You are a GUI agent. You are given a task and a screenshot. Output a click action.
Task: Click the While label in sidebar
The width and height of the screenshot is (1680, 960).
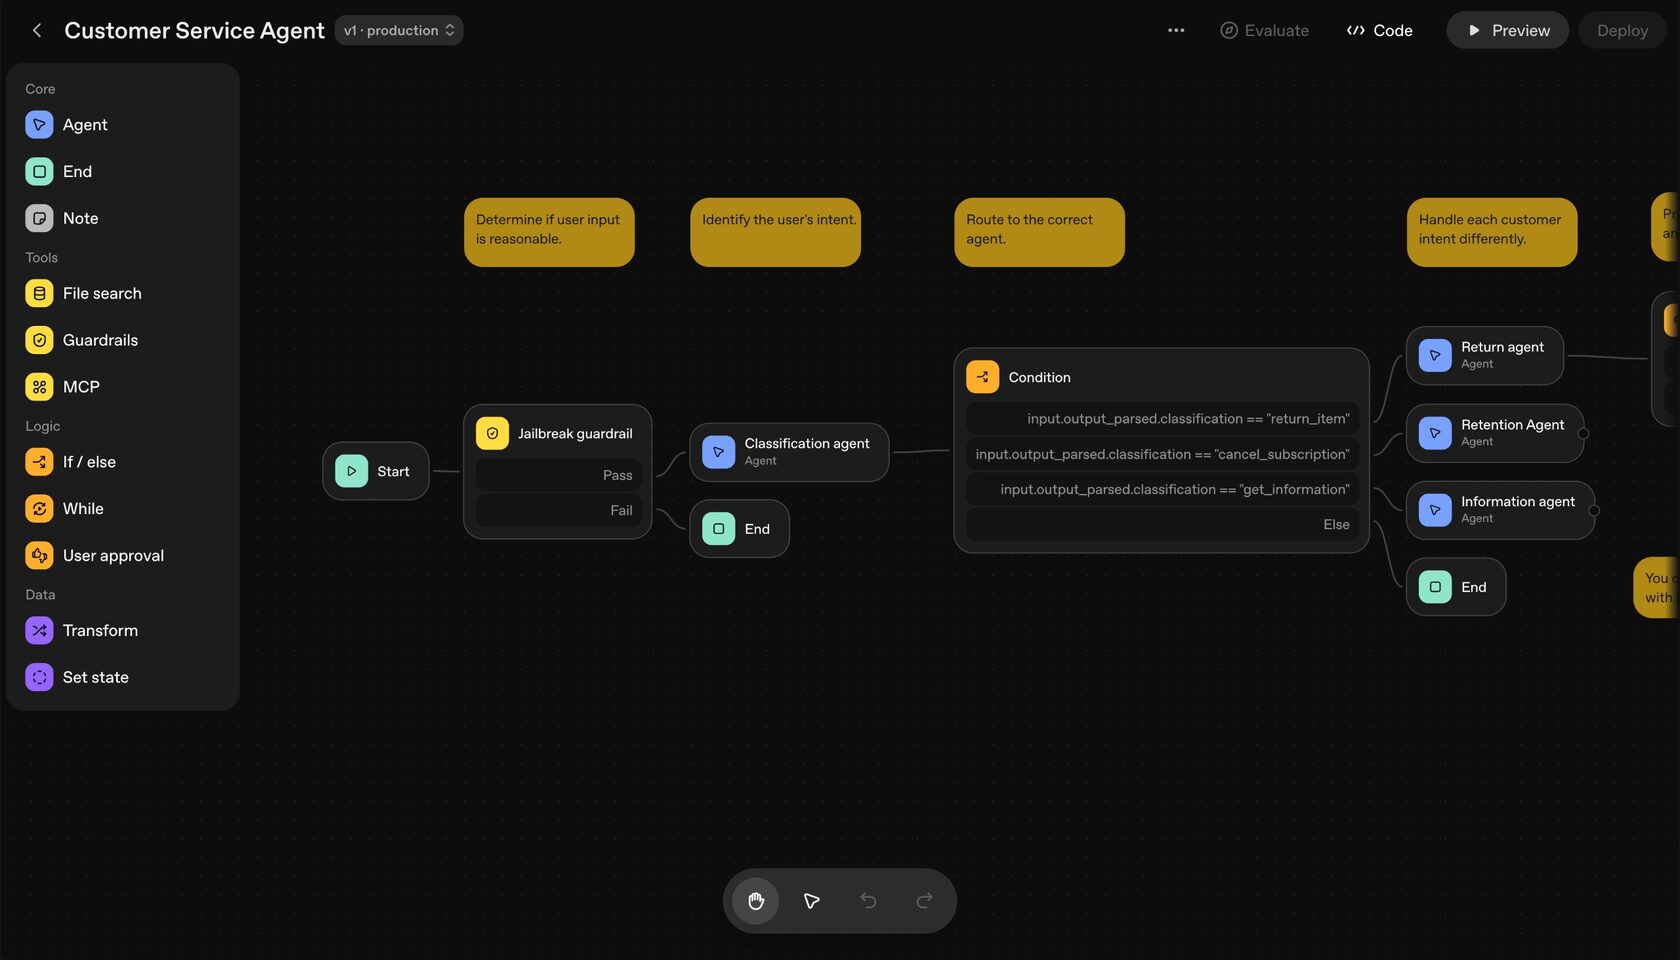(x=83, y=509)
